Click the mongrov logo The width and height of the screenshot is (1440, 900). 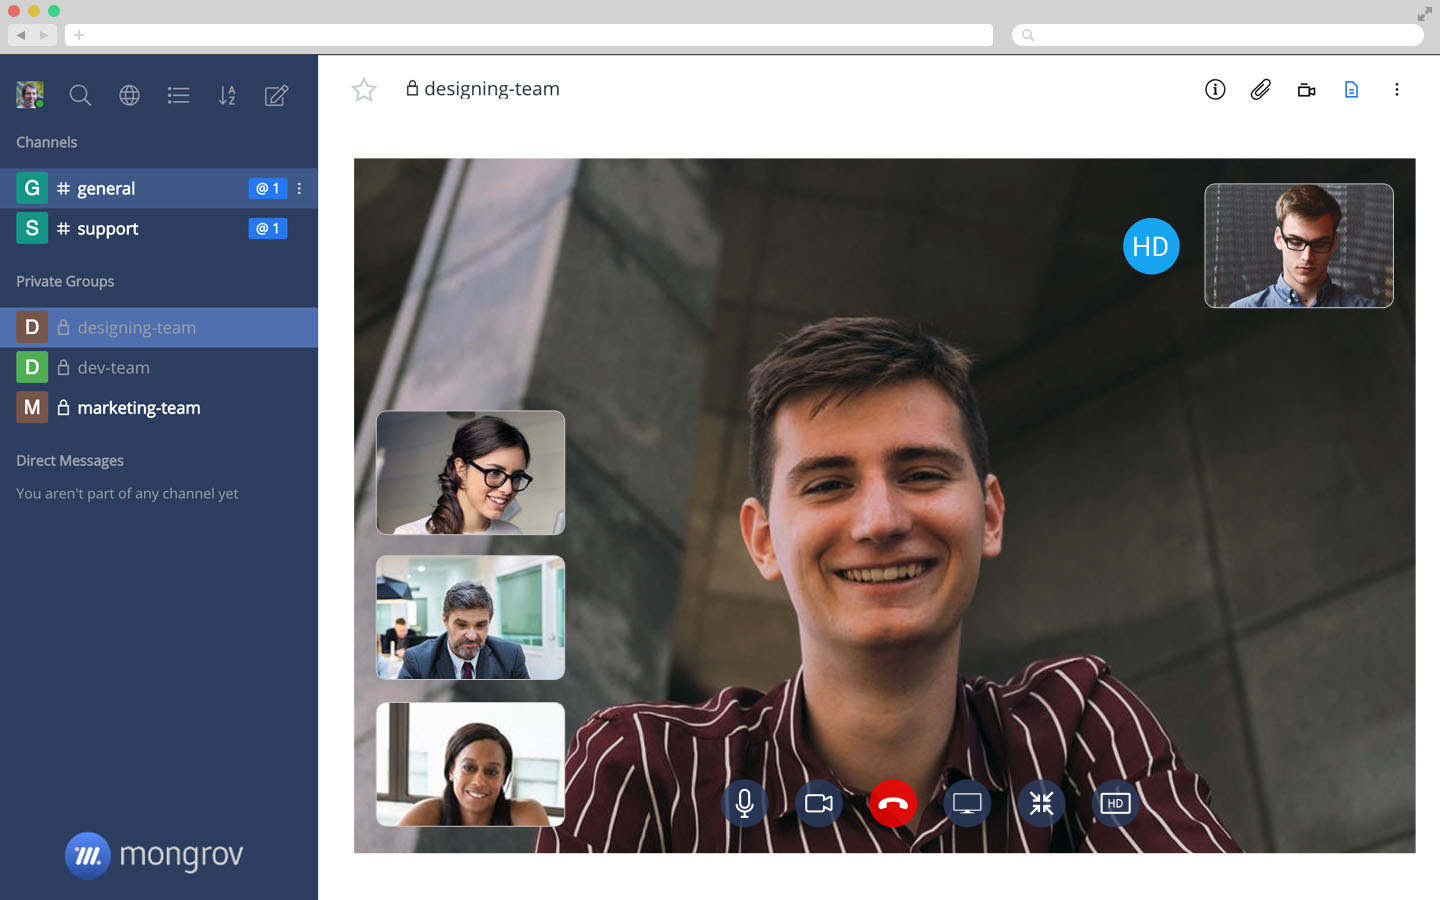click(154, 855)
